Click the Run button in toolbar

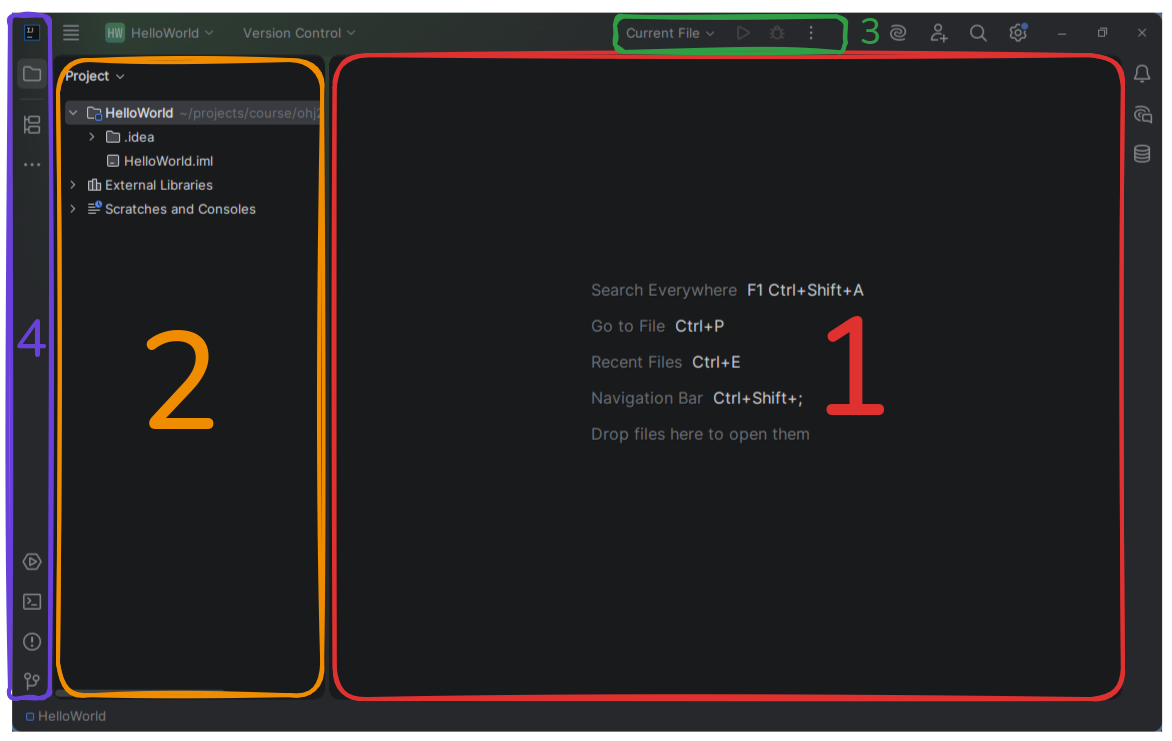(x=743, y=33)
